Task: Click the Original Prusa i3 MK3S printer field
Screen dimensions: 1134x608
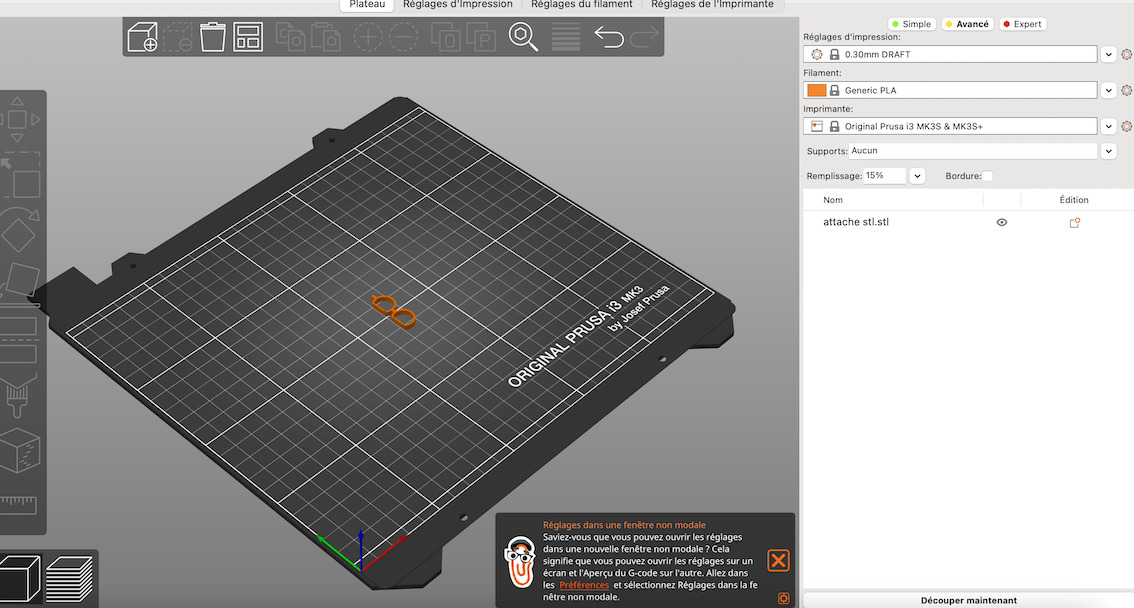Action: pyautogui.click(x=950, y=126)
